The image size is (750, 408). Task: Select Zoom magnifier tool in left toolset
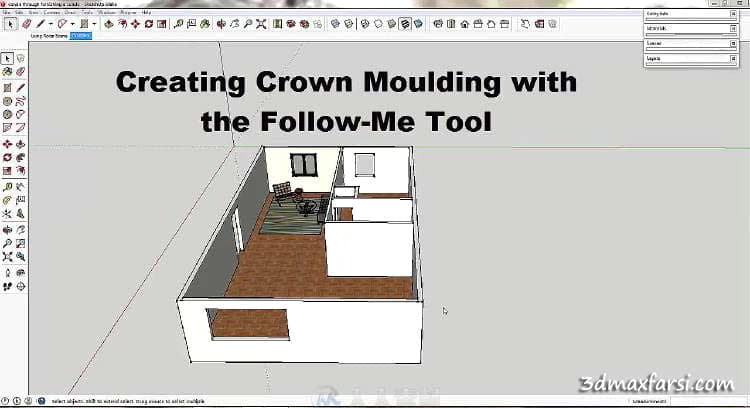(x=7, y=243)
